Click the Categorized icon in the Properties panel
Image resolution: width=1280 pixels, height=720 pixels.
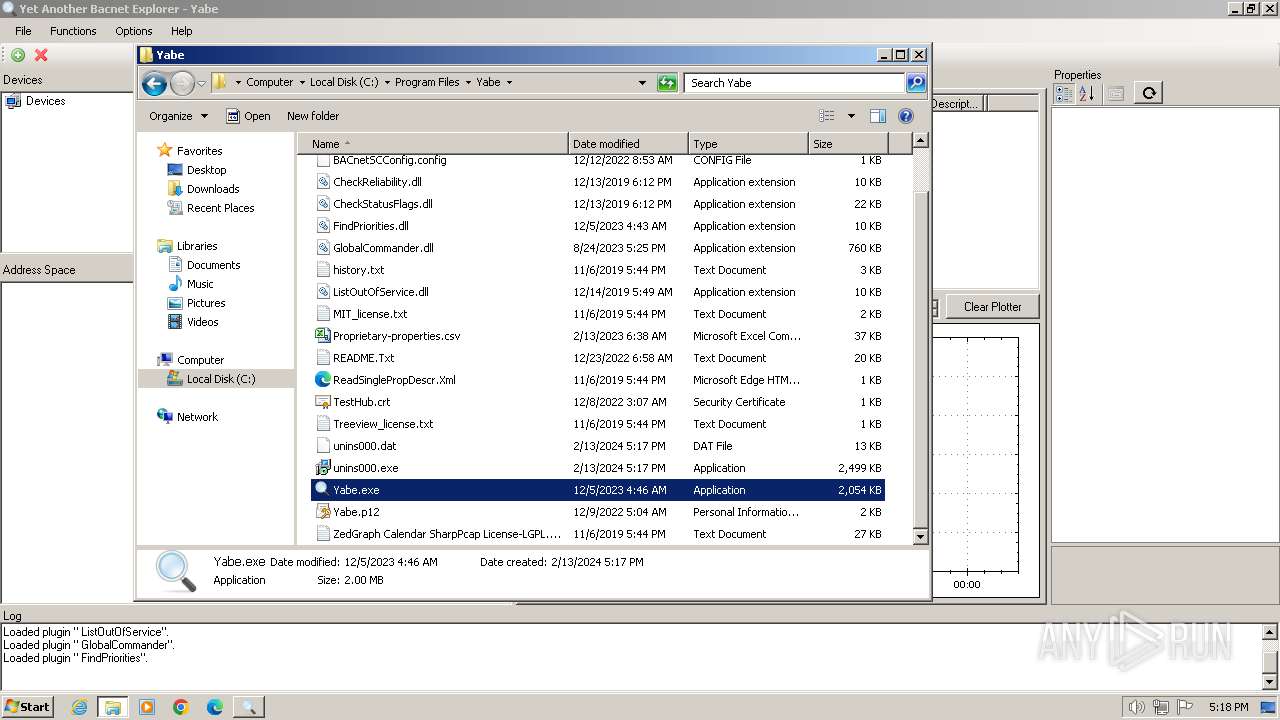click(1064, 93)
